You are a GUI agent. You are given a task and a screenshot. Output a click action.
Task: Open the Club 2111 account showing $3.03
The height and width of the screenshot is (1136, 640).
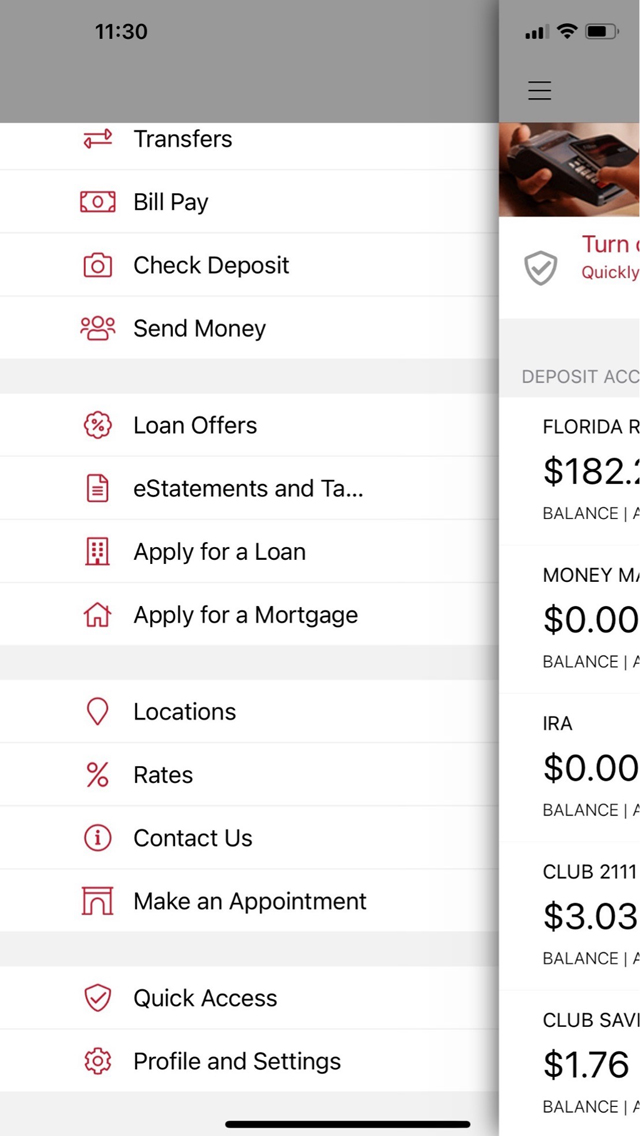[570, 916]
